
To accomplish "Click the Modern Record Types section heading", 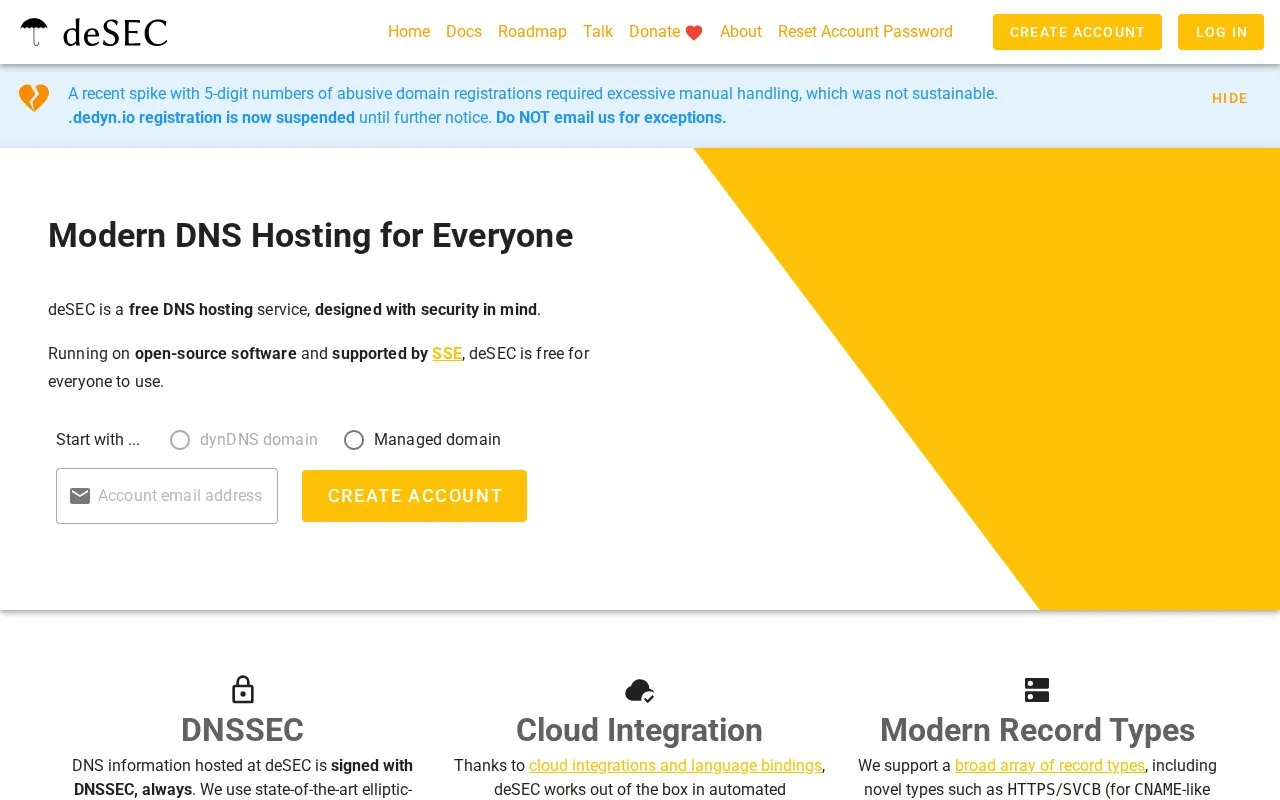I will tap(1037, 730).
